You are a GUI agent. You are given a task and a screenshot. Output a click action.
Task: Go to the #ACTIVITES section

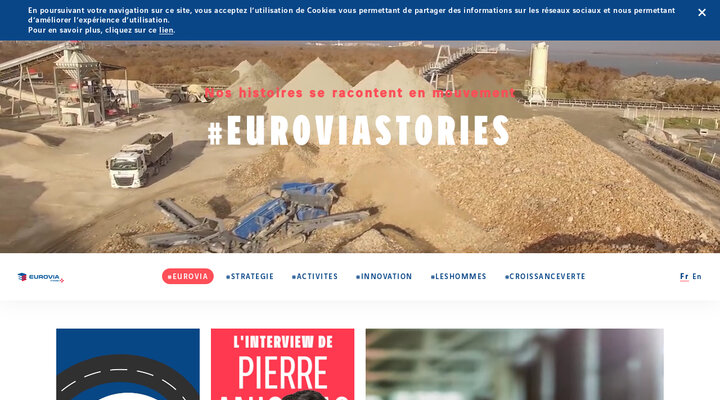point(315,276)
